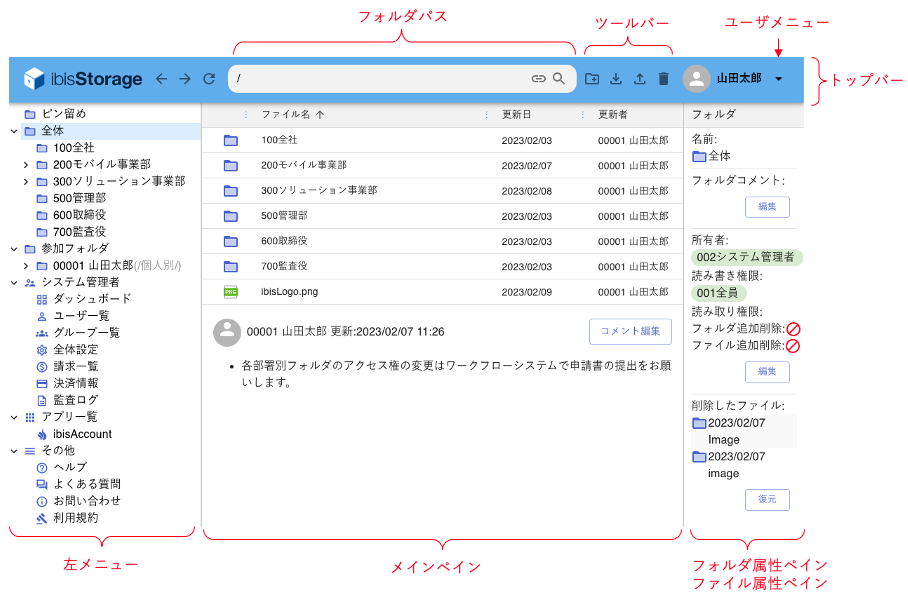Click the download icon in the top toolbar
908x601 pixels.
click(616, 79)
